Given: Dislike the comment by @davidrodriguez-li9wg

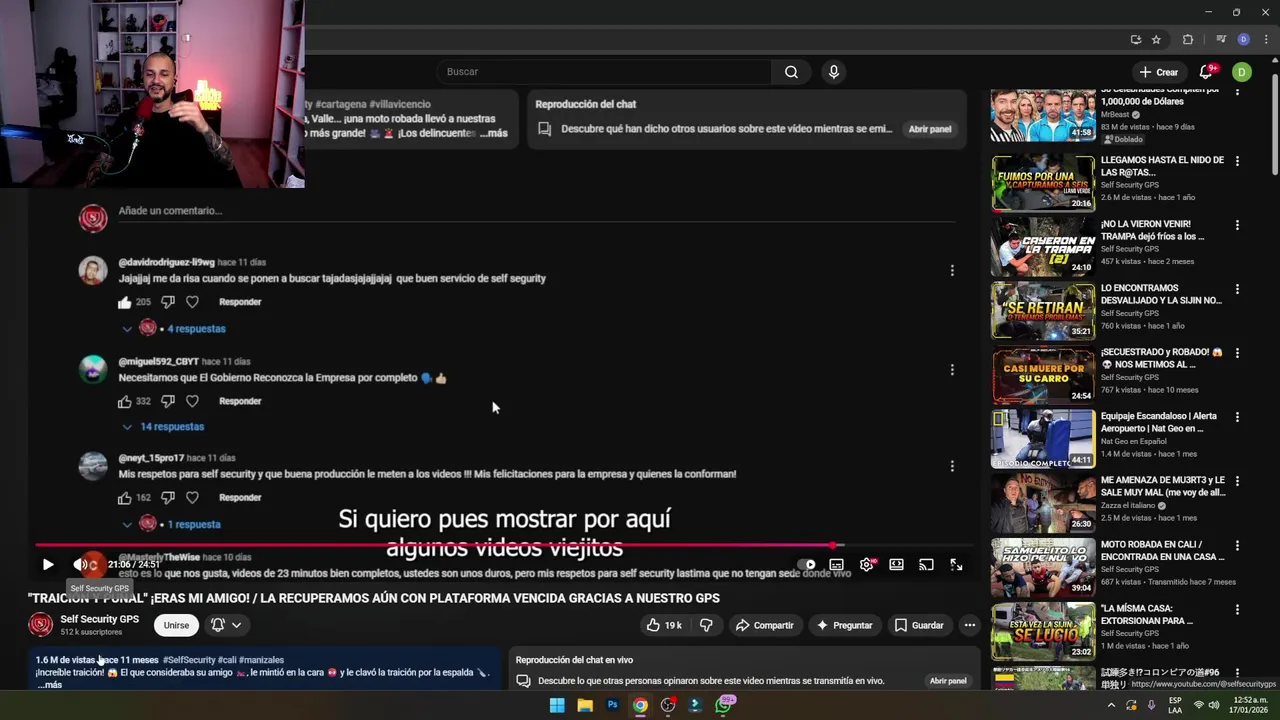Looking at the screenshot, I should point(168,302).
